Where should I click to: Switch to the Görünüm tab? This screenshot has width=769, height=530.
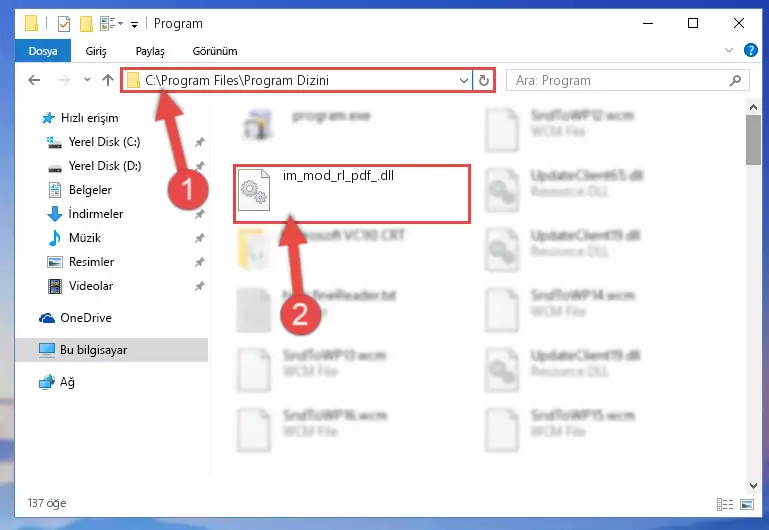click(x=215, y=51)
